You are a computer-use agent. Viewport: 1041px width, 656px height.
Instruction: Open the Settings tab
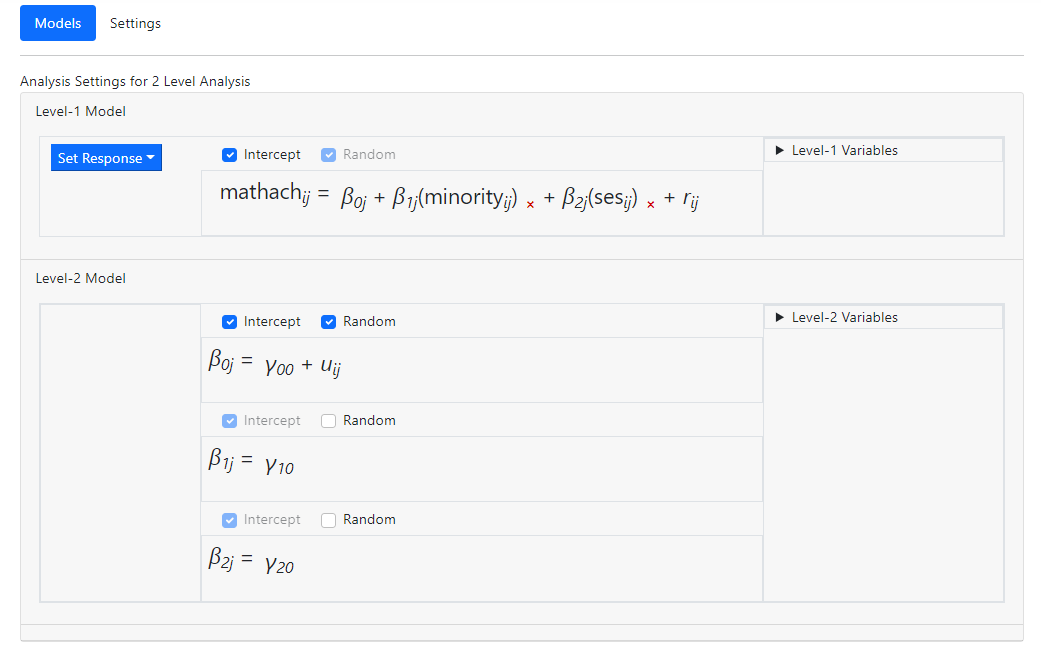(135, 23)
